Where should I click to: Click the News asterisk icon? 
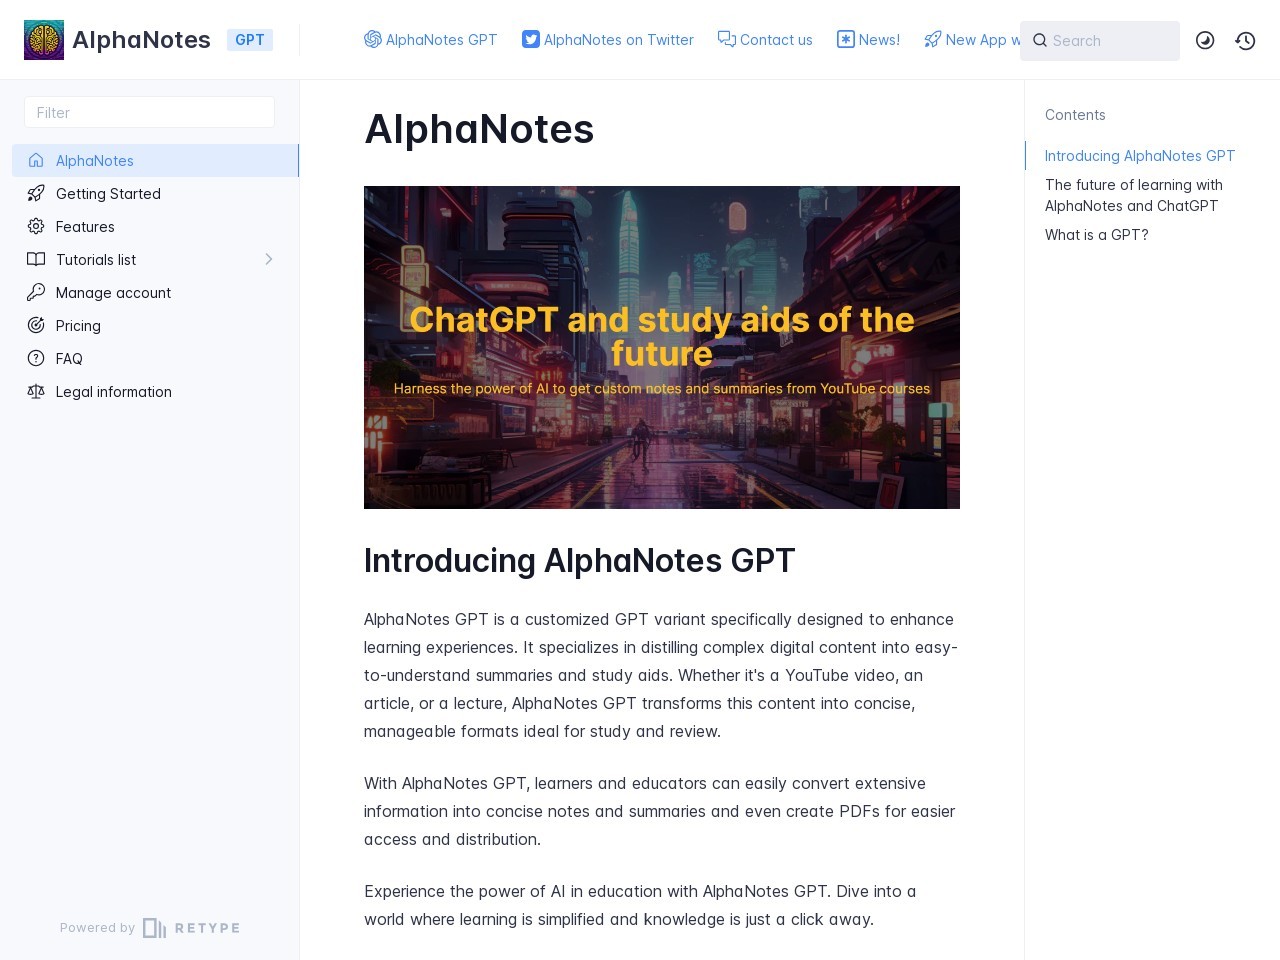(x=846, y=39)
